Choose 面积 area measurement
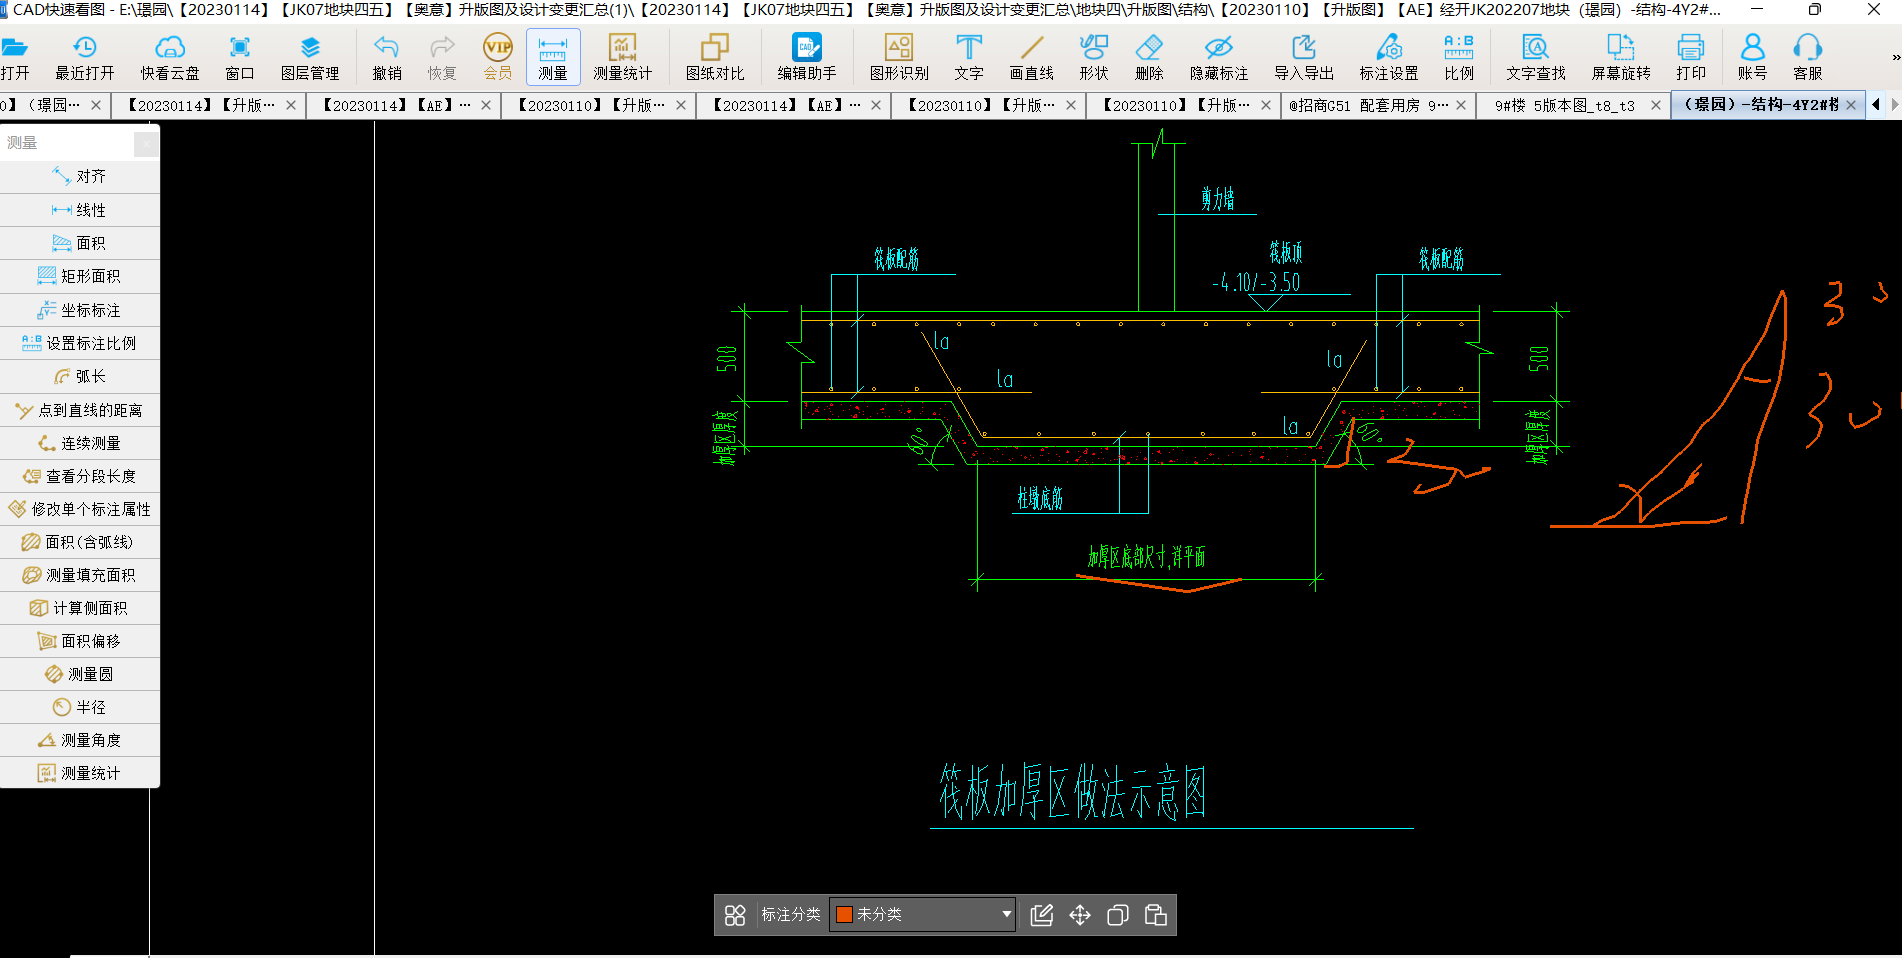Screen dimensions: 1902x958 point(80,243)
